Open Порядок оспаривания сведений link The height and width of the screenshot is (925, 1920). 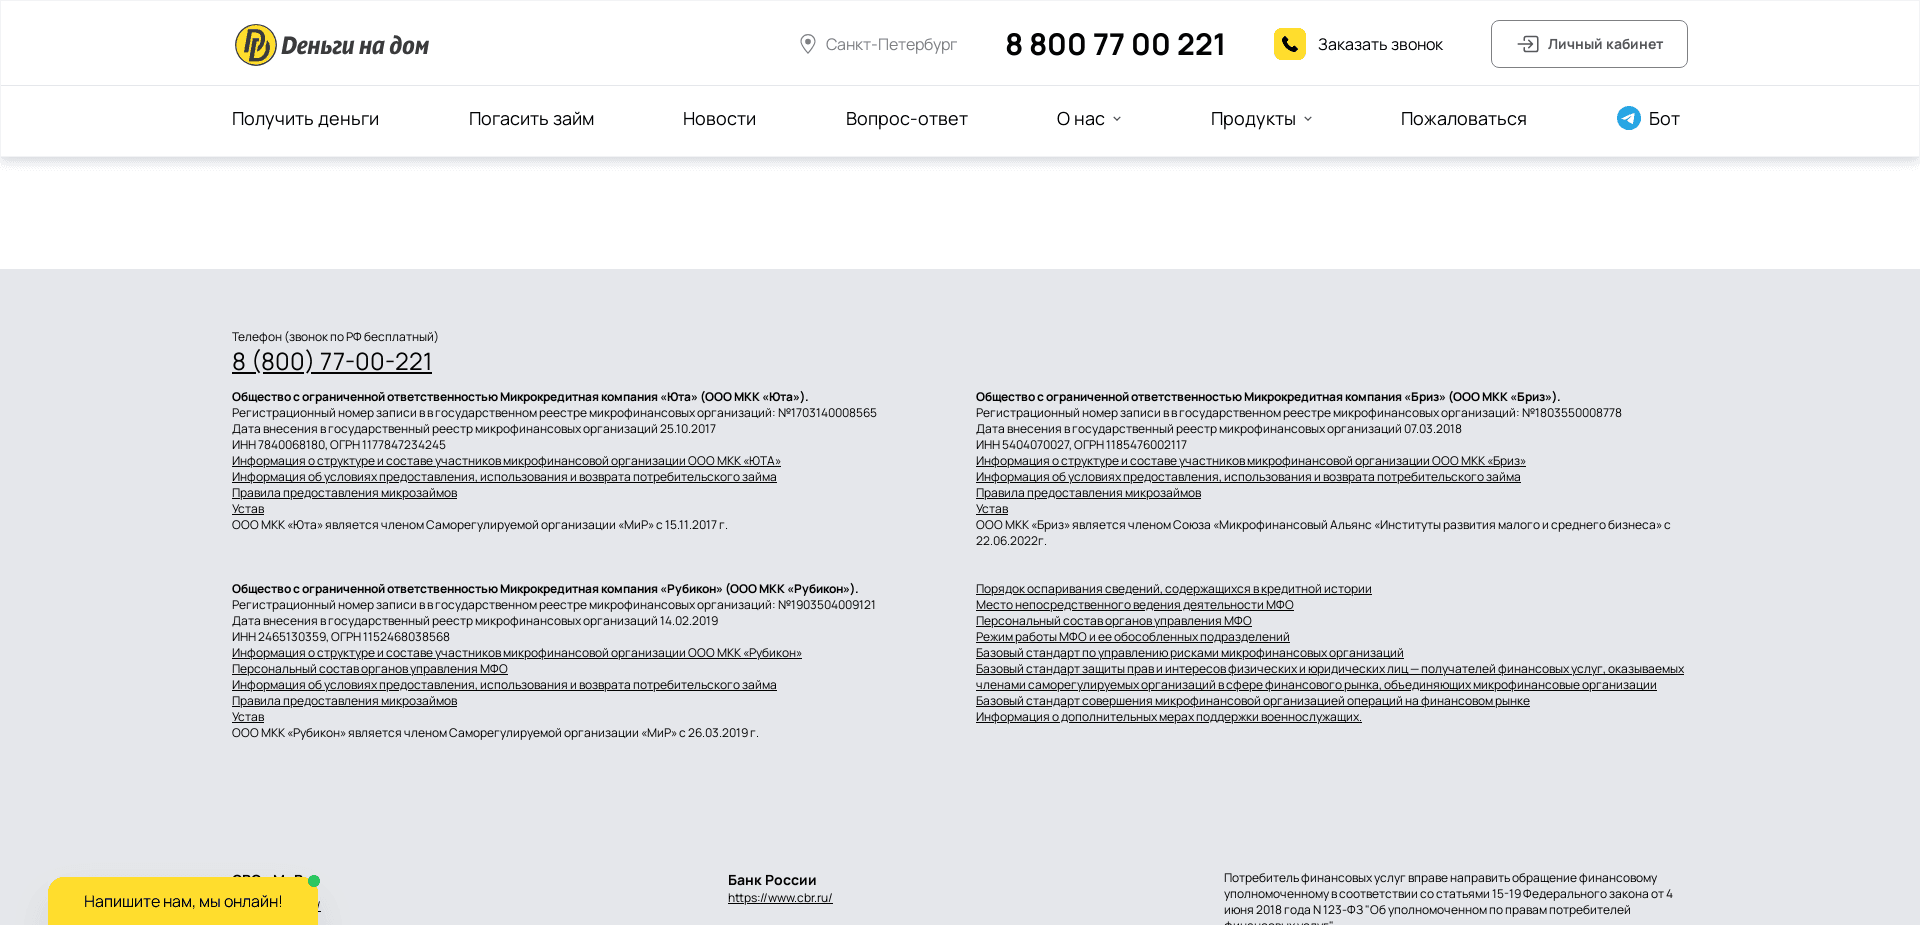tap(1173, 588)
